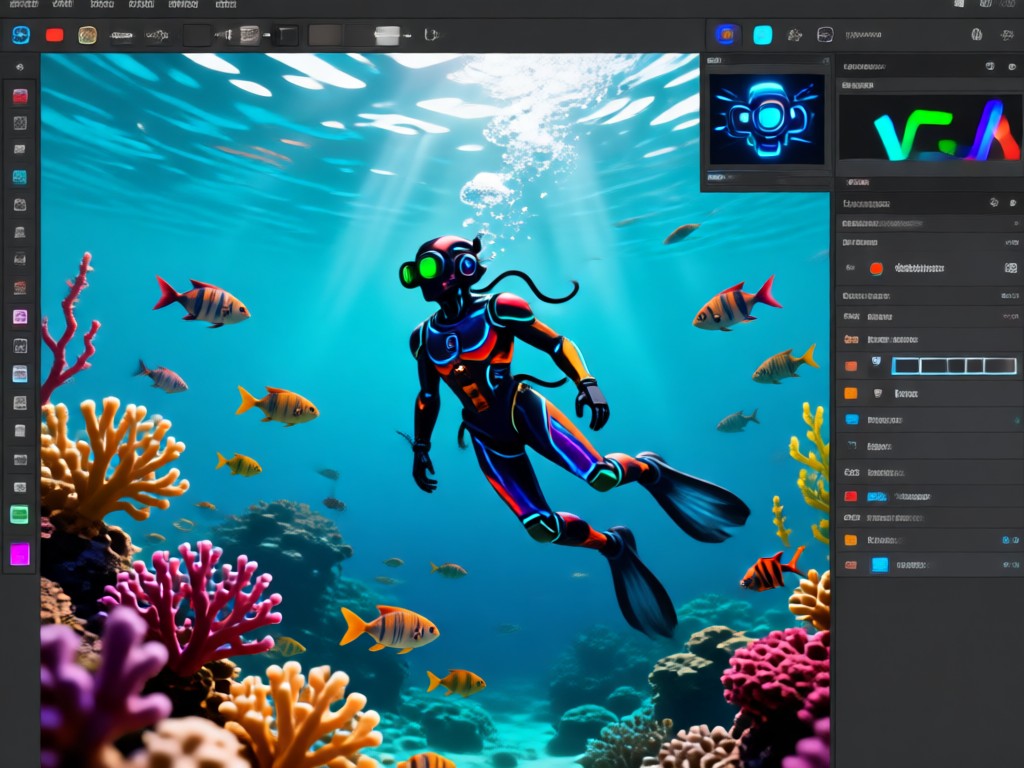Viewport: 1024px width, 768px height.
Task: Click the glowing robot-face preview thumbnail
Action: 767,119
